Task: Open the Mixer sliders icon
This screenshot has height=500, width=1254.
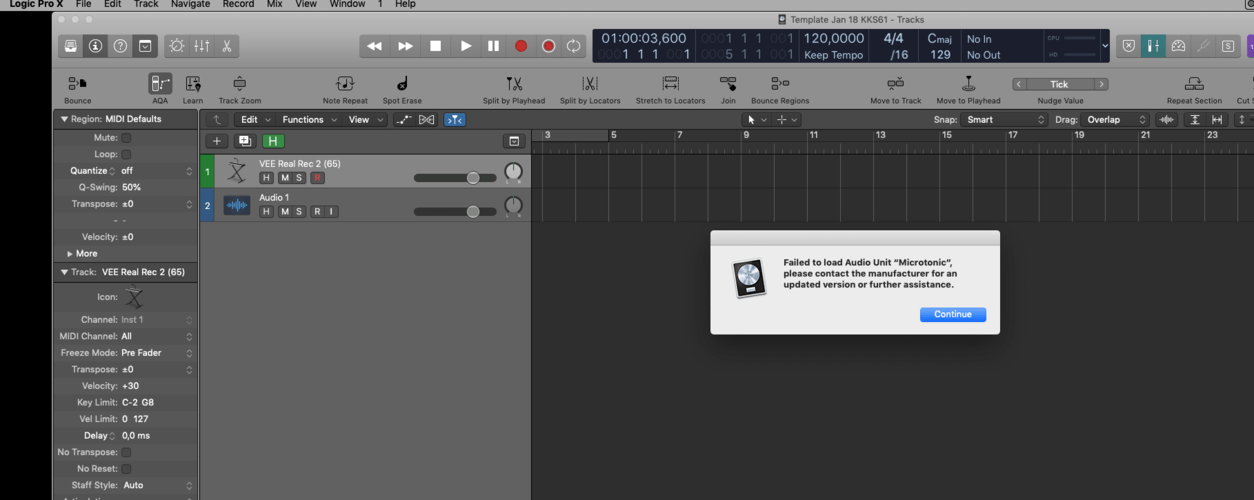Action: tap(202, 46)
